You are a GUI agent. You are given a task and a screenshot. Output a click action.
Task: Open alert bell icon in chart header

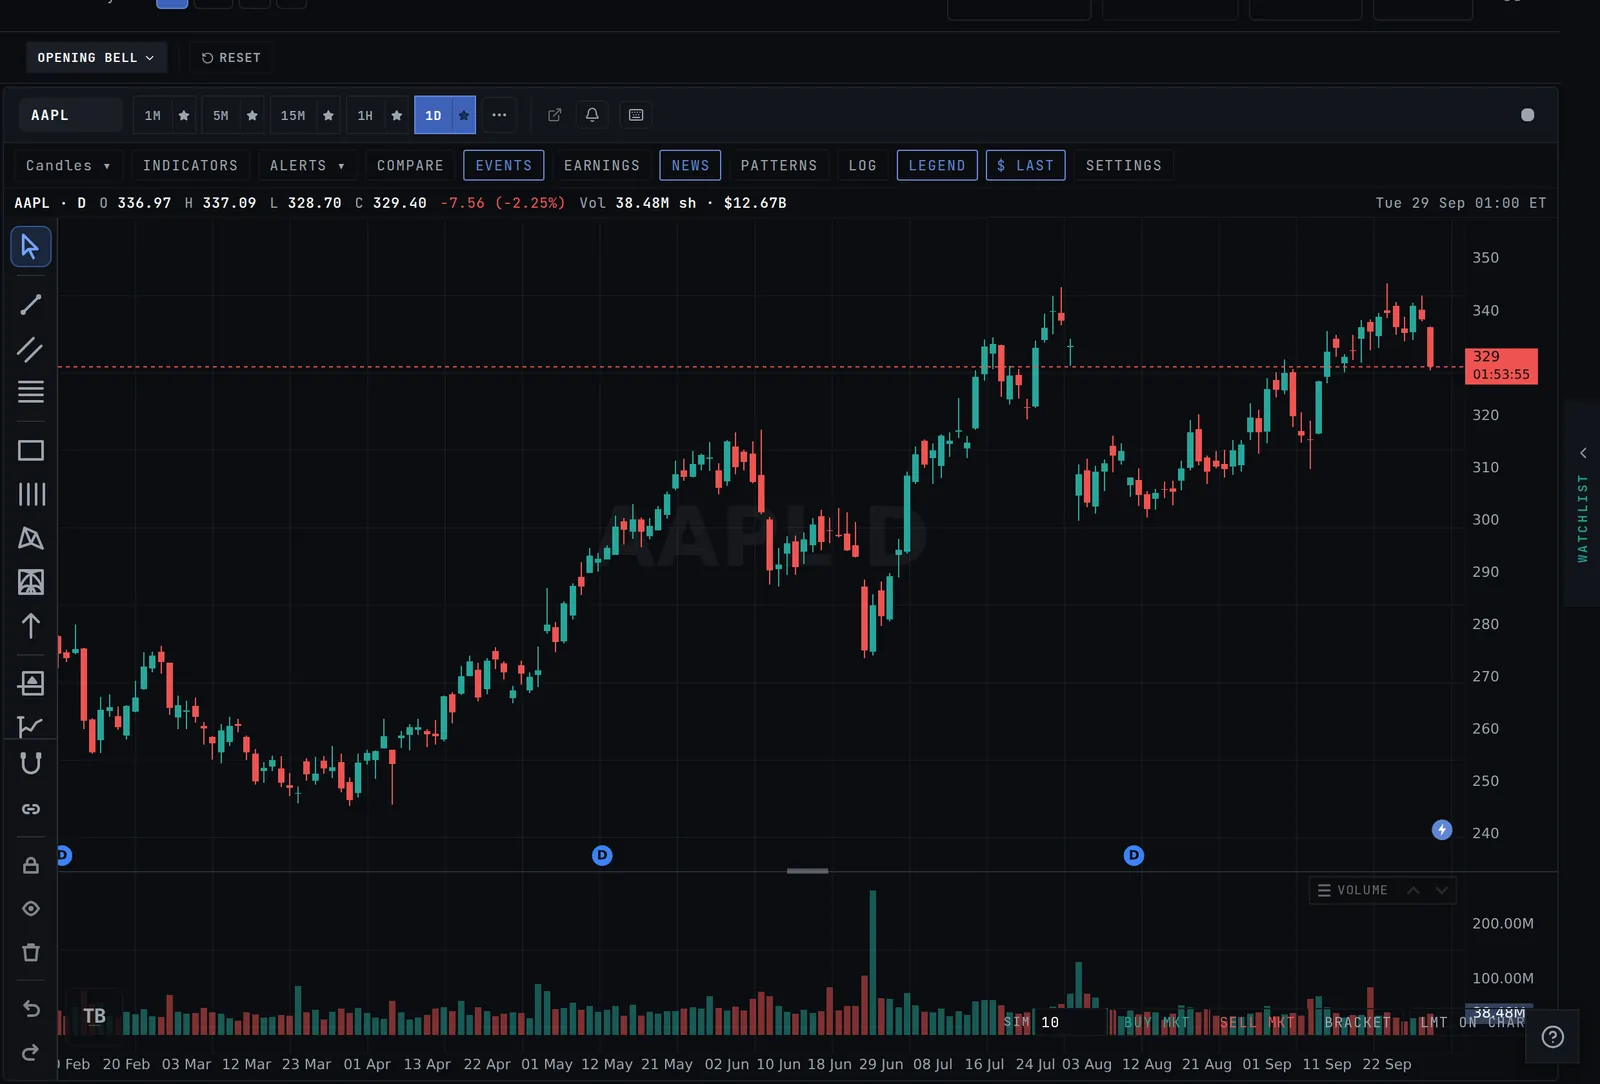click(592, 115)
